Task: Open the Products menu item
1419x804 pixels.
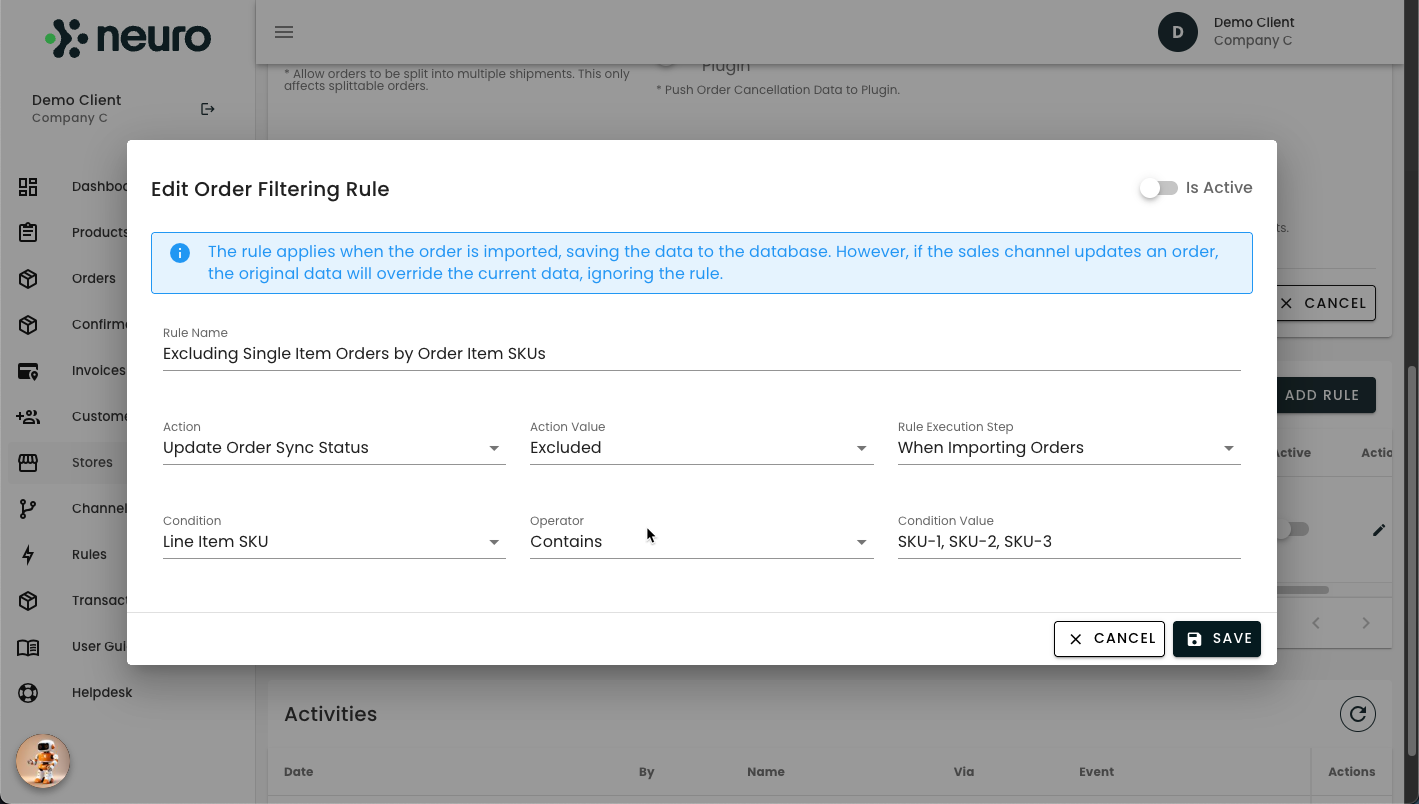Action: 100,232
